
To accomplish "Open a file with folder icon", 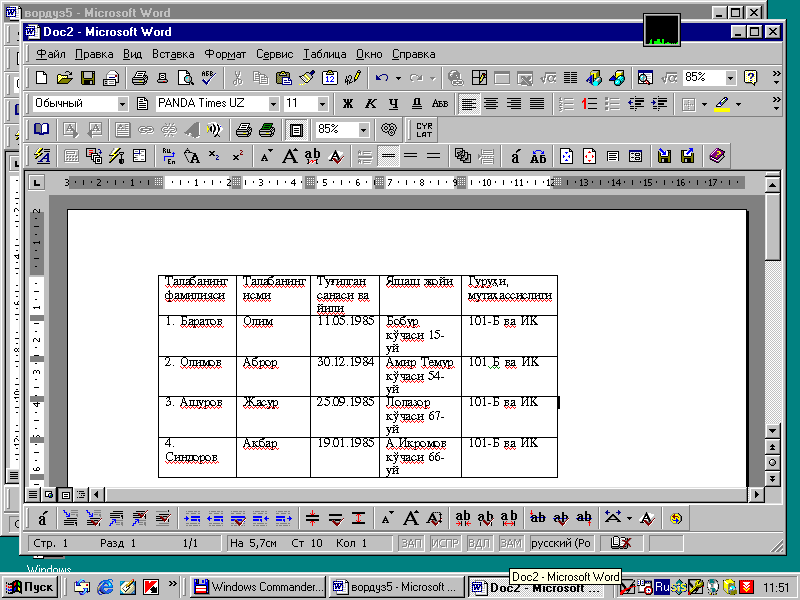I will (64, 78).
